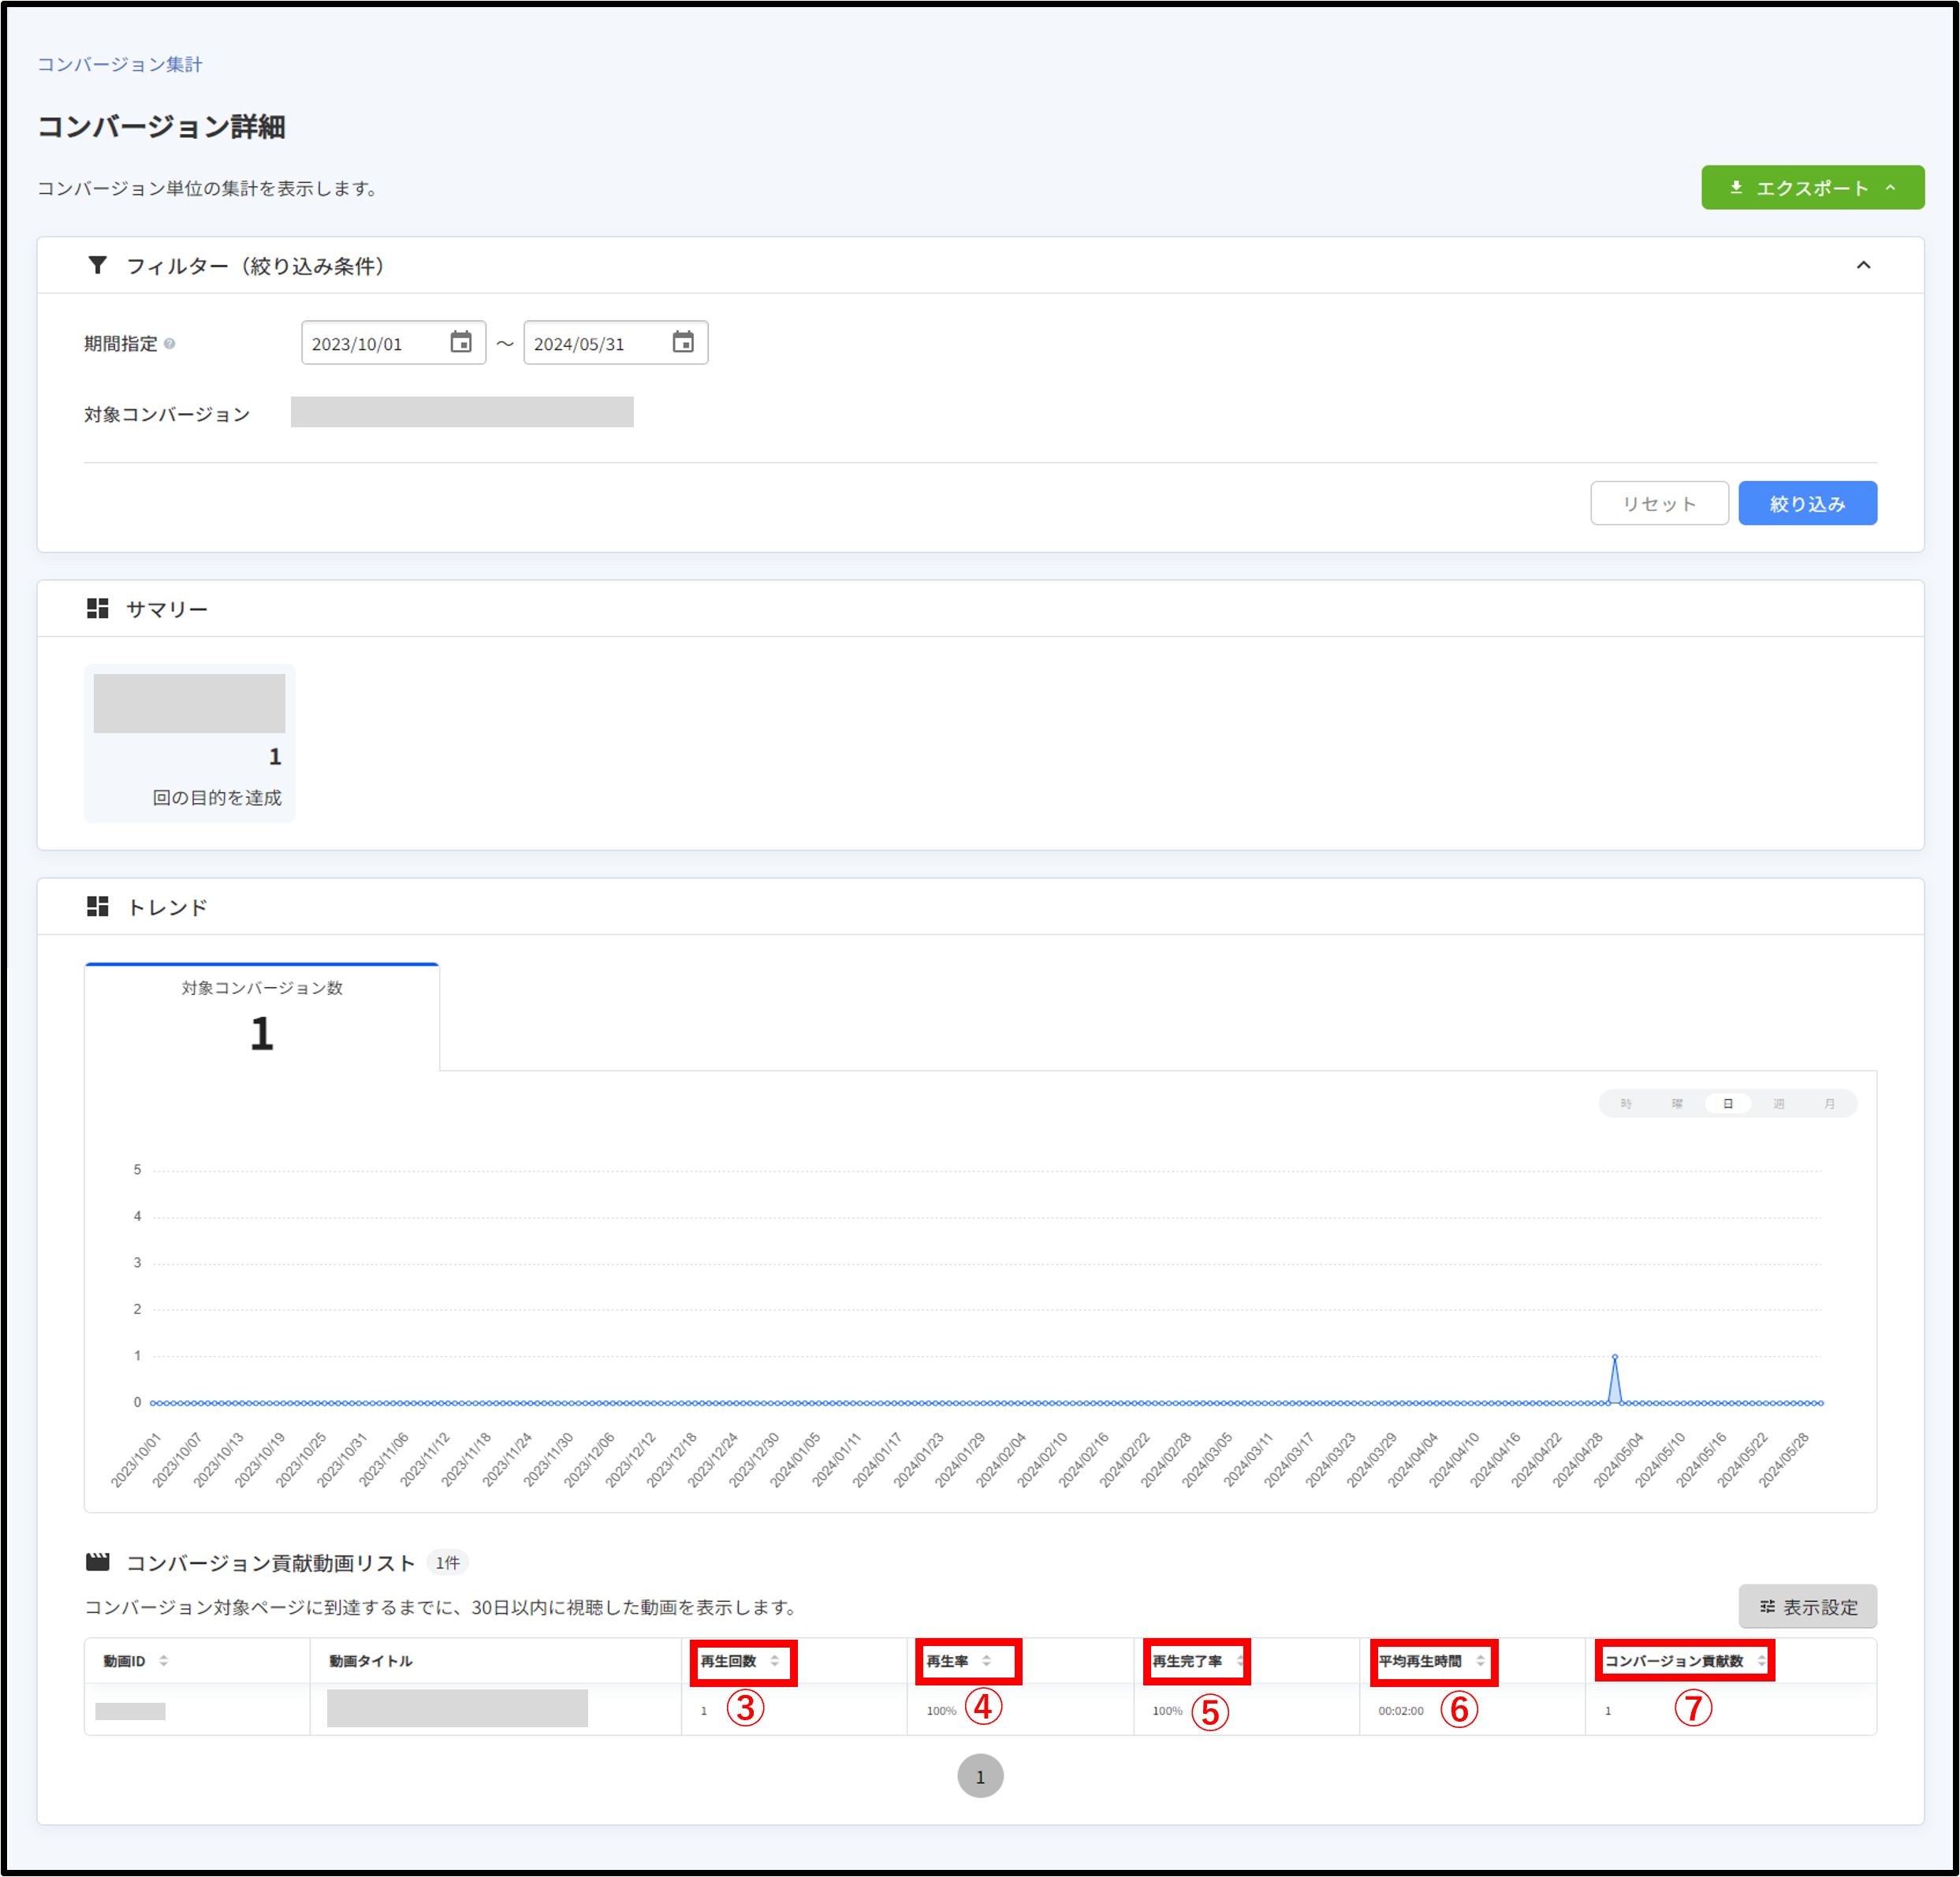Sort by 再生率 column sort arrows
The height and width of the screenshot is (1877, 1960).
986,1660
